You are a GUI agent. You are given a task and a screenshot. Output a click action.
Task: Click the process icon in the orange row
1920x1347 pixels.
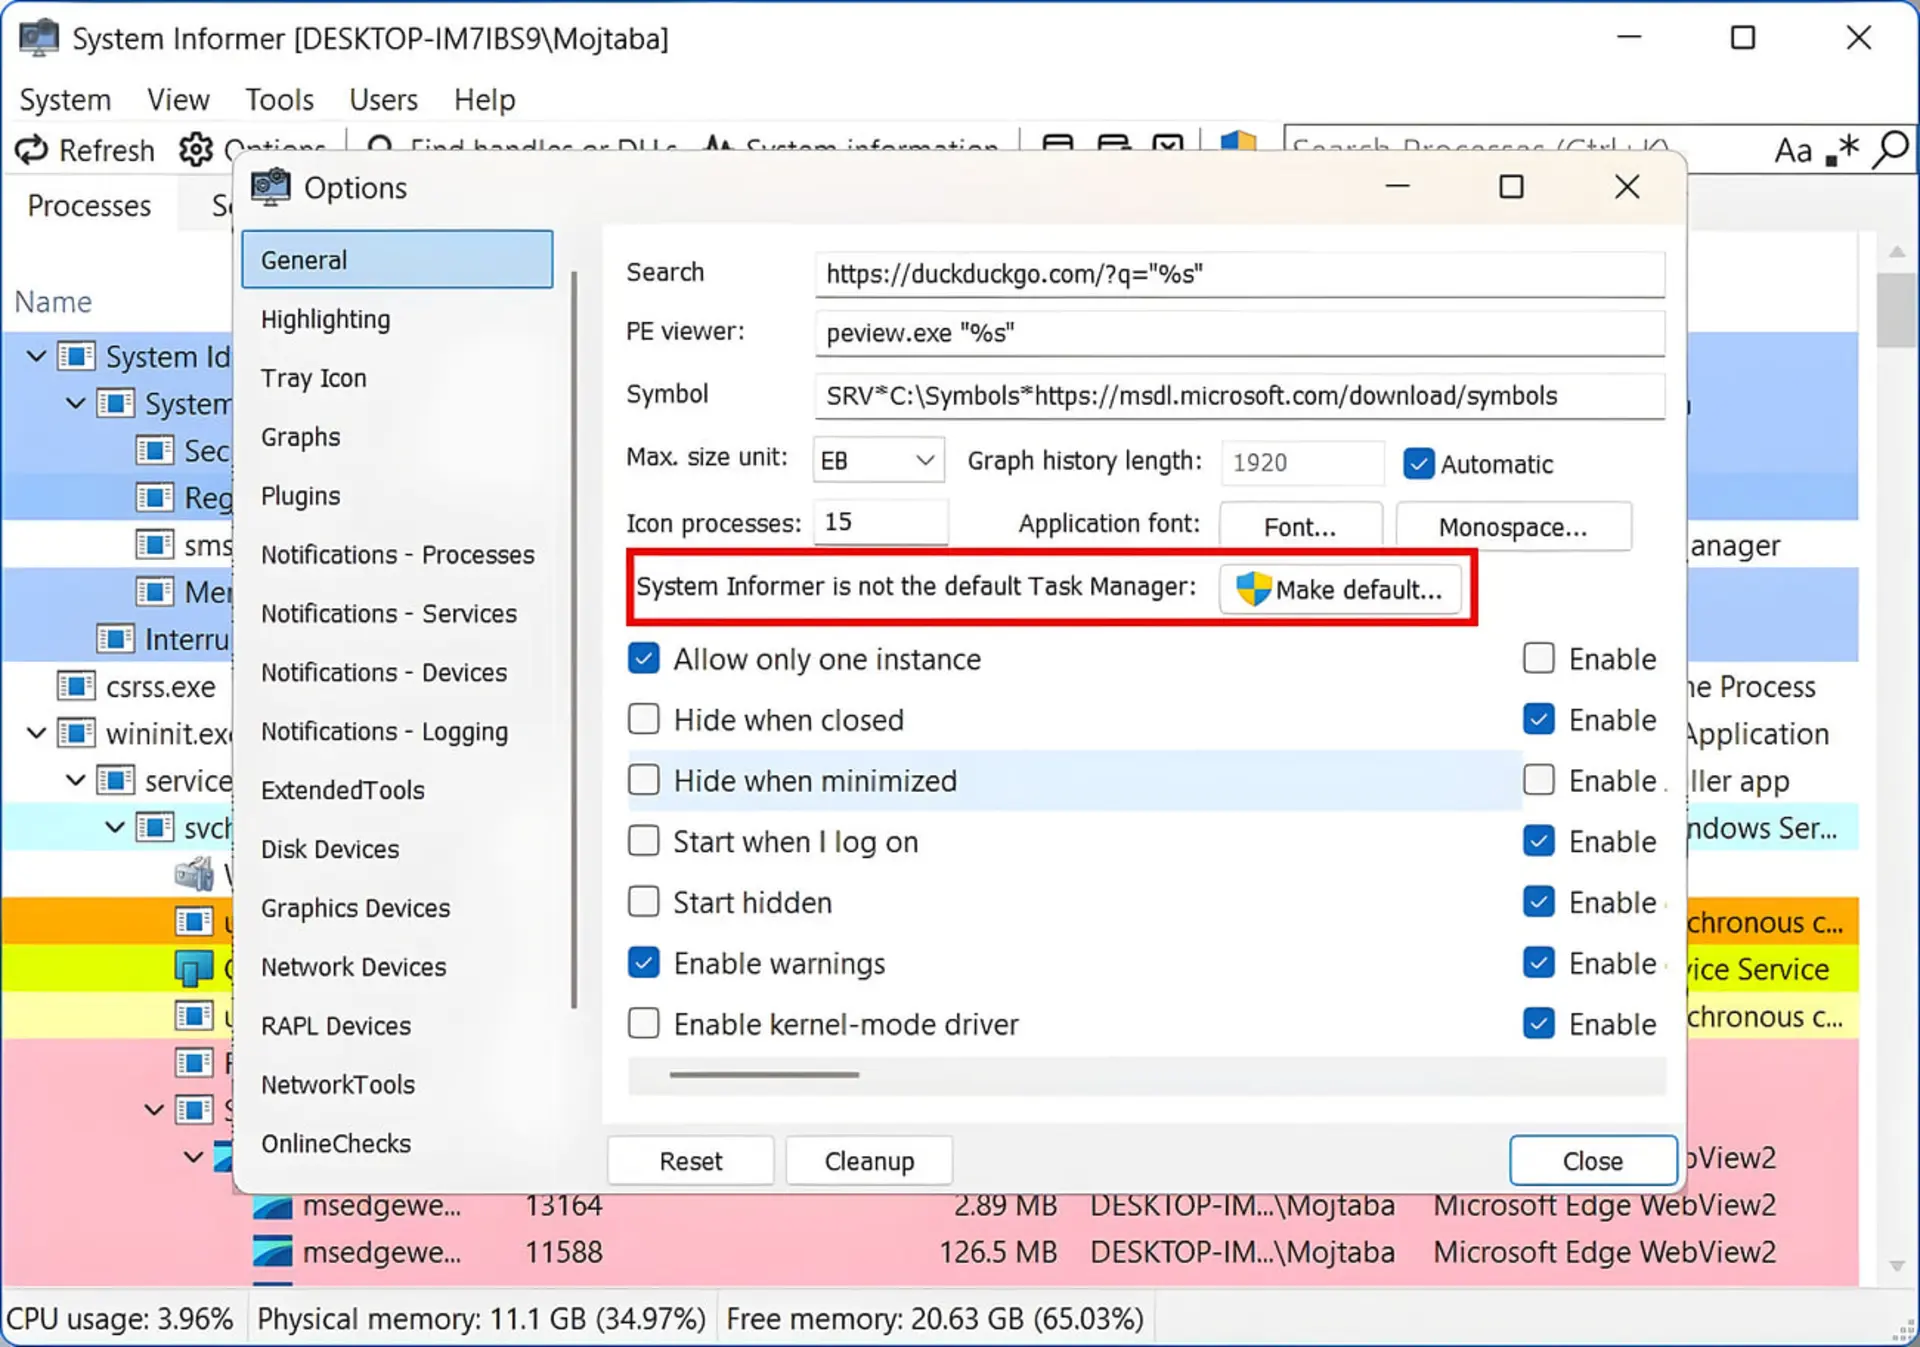(x=194, y=921)
